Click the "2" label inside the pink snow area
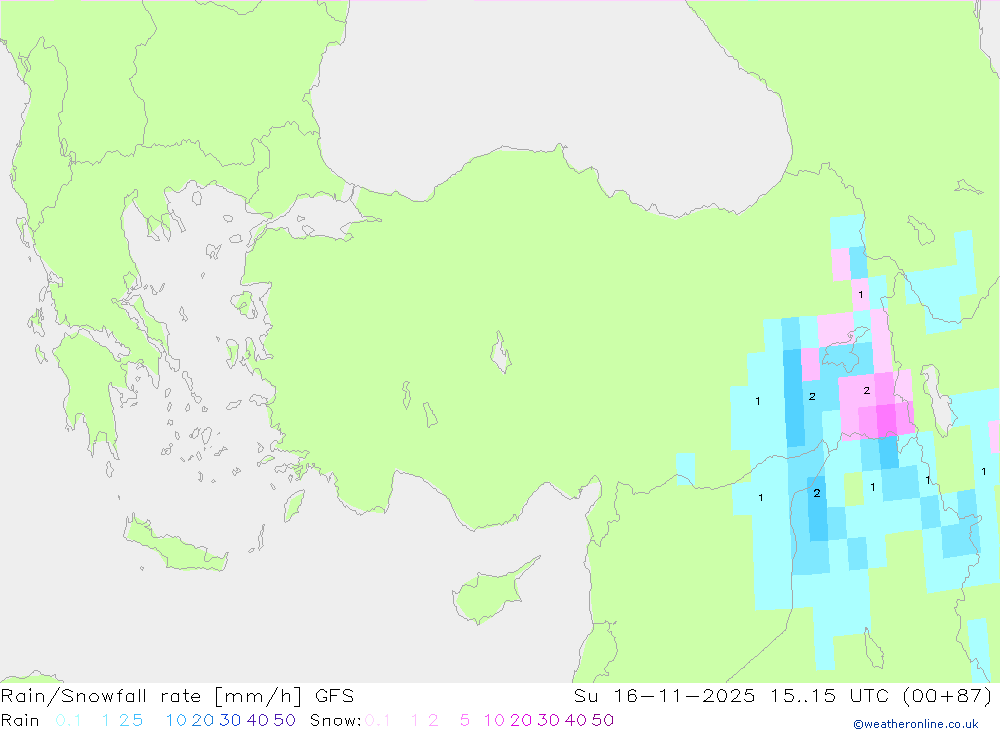The height and width of the screenshot is (733, 1000). coord(866,390)
